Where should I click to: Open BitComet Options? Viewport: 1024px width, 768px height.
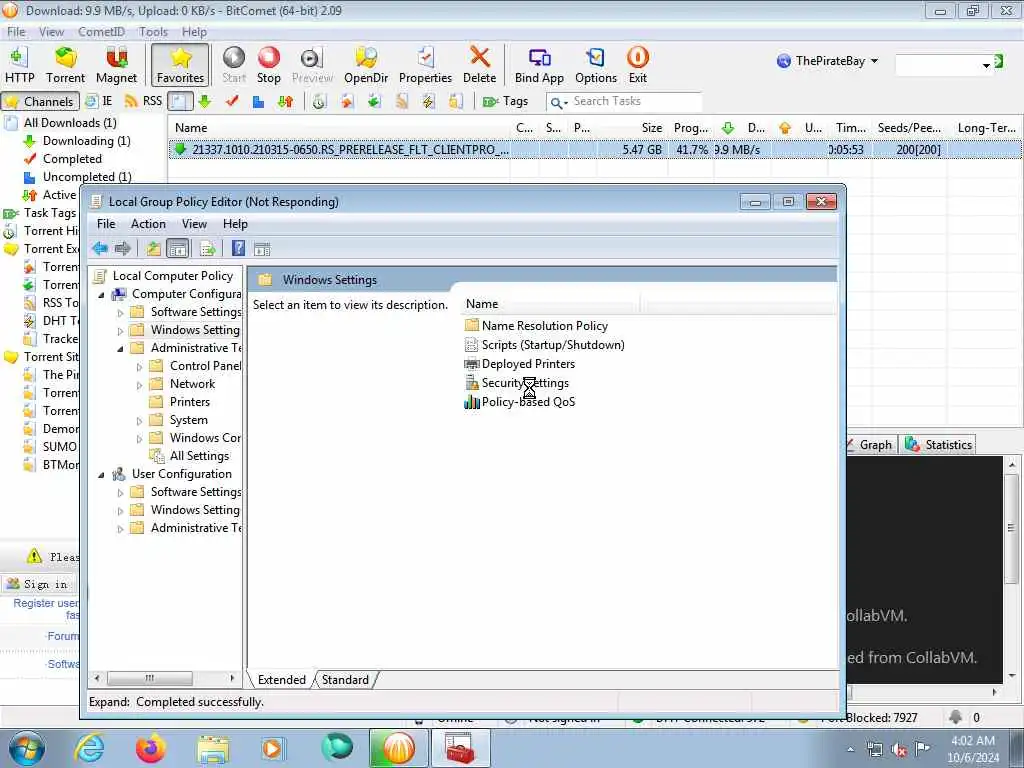point(596,65)
